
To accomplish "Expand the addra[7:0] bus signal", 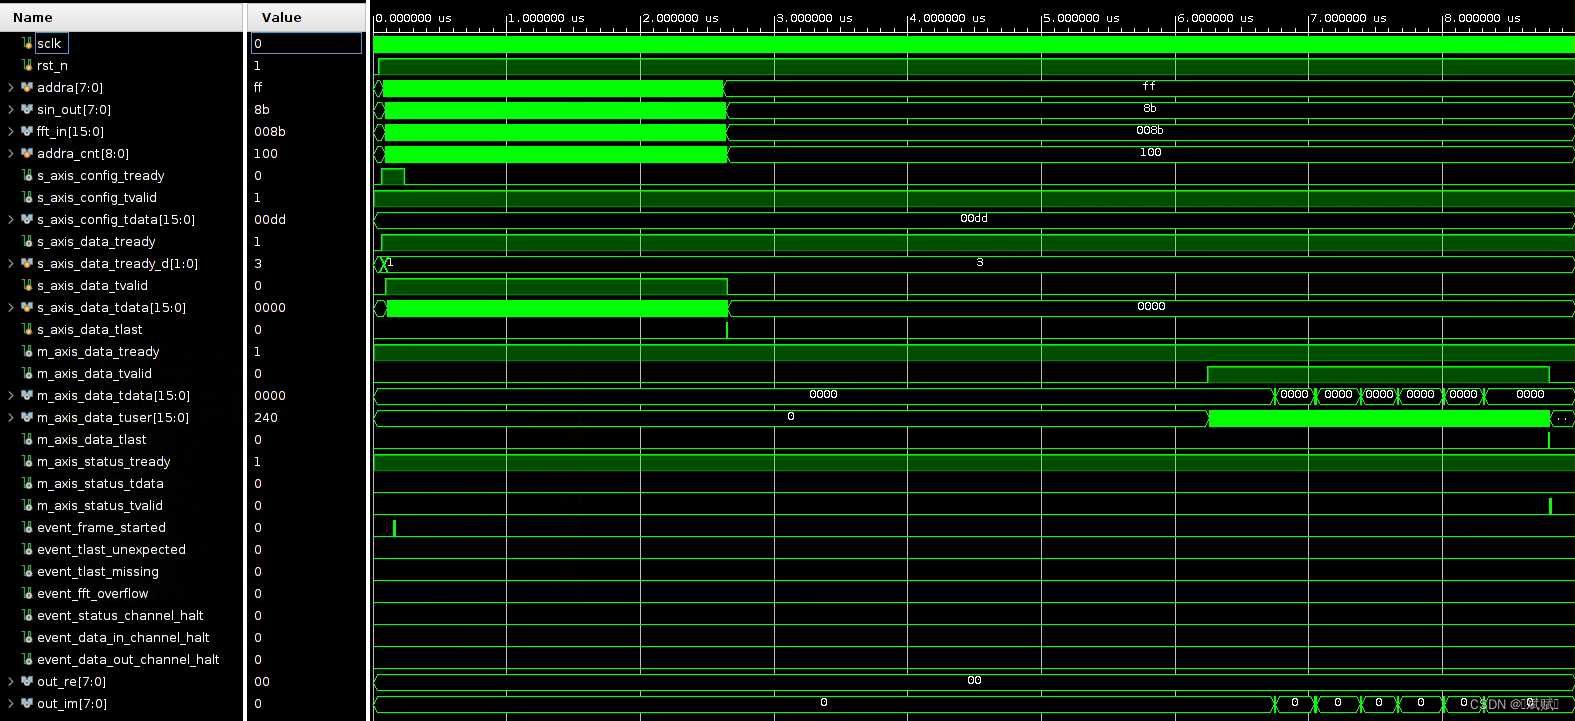I will [11, 88].
